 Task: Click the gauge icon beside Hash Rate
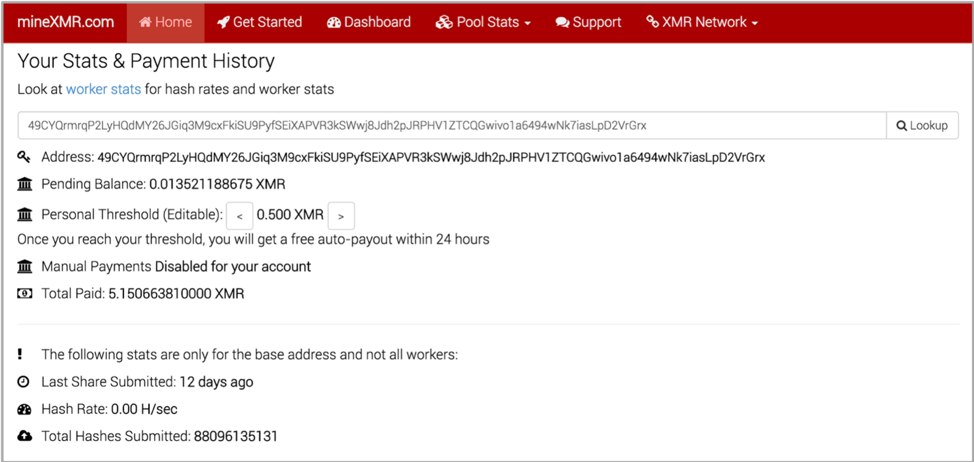coord(24,409)
